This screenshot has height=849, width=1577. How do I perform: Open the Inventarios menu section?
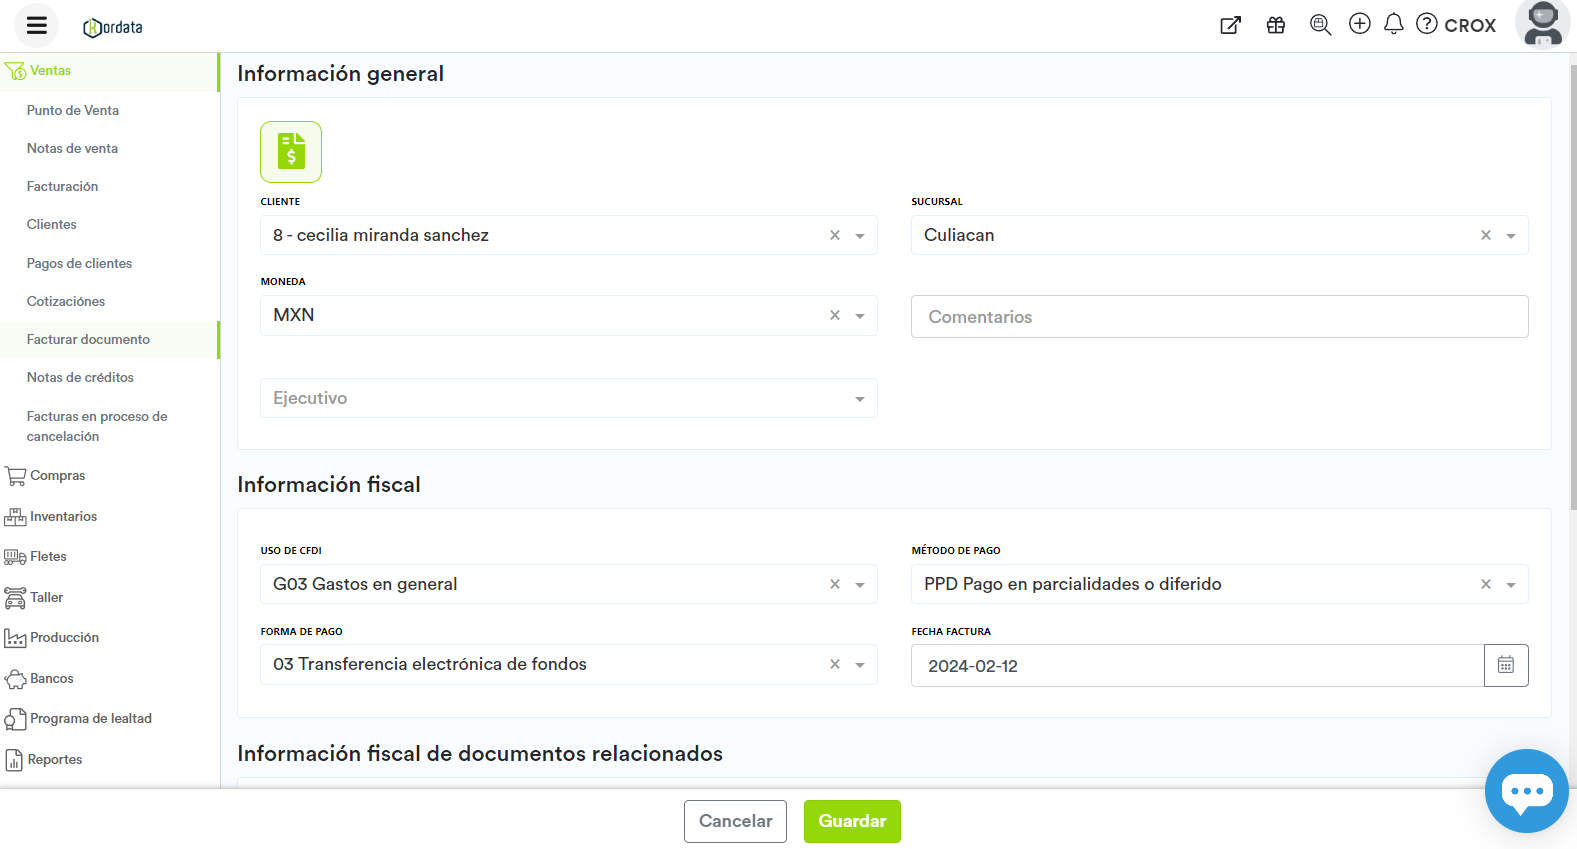point(63,516)
